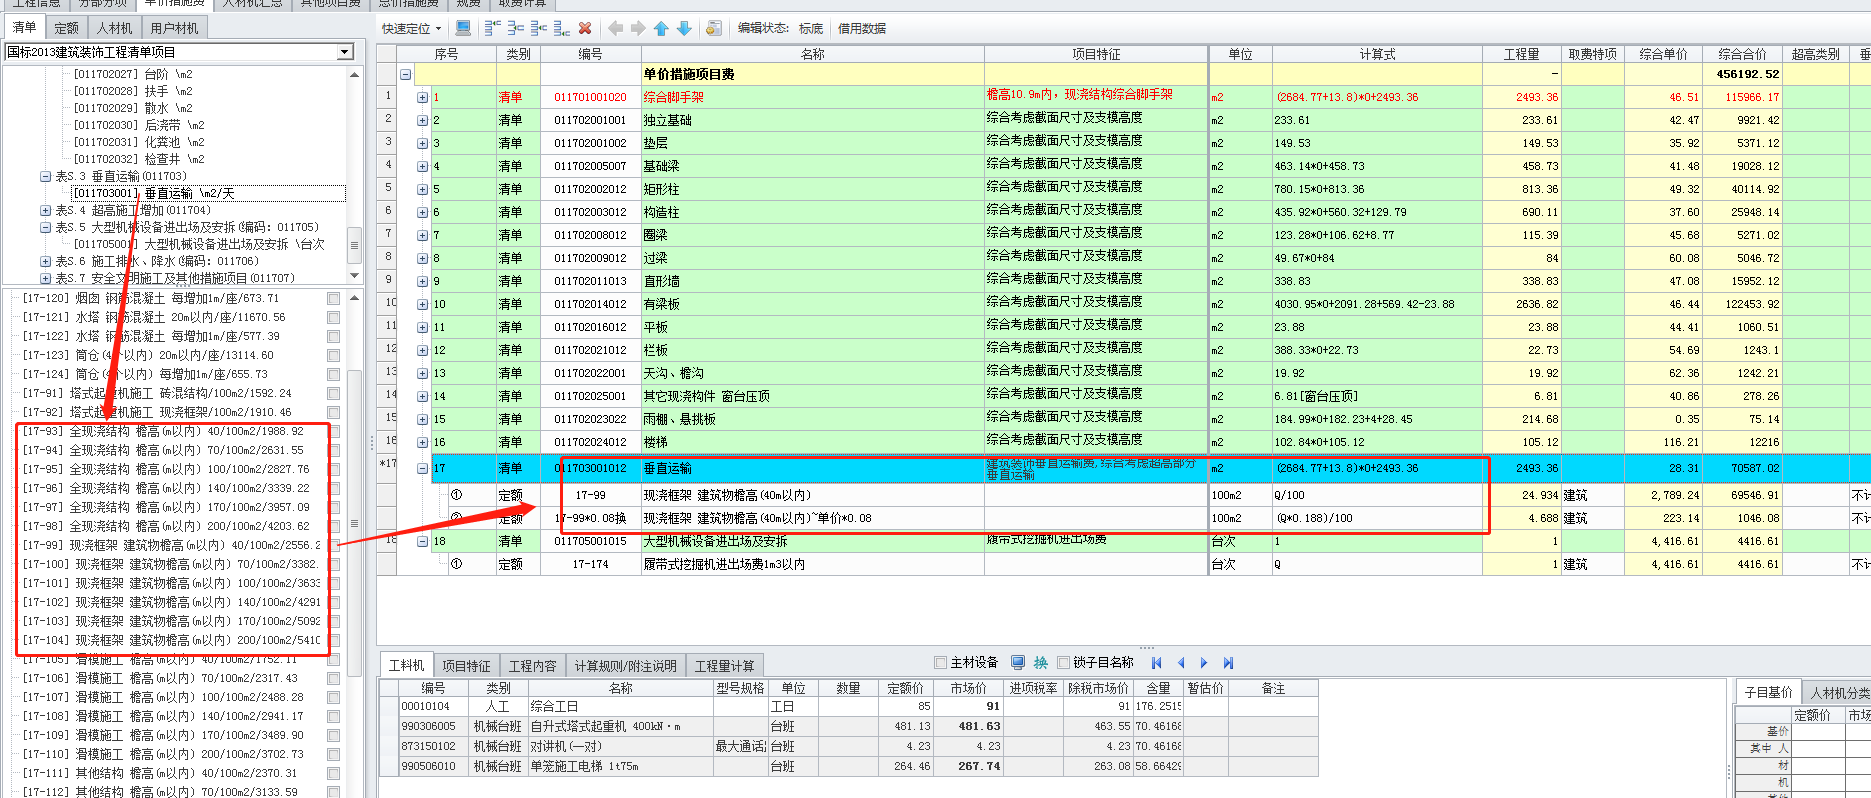Viewport: 1871px width, 798px height.
Task: Click the scroll down arrow of the list tree
Action: coord(354,276)
